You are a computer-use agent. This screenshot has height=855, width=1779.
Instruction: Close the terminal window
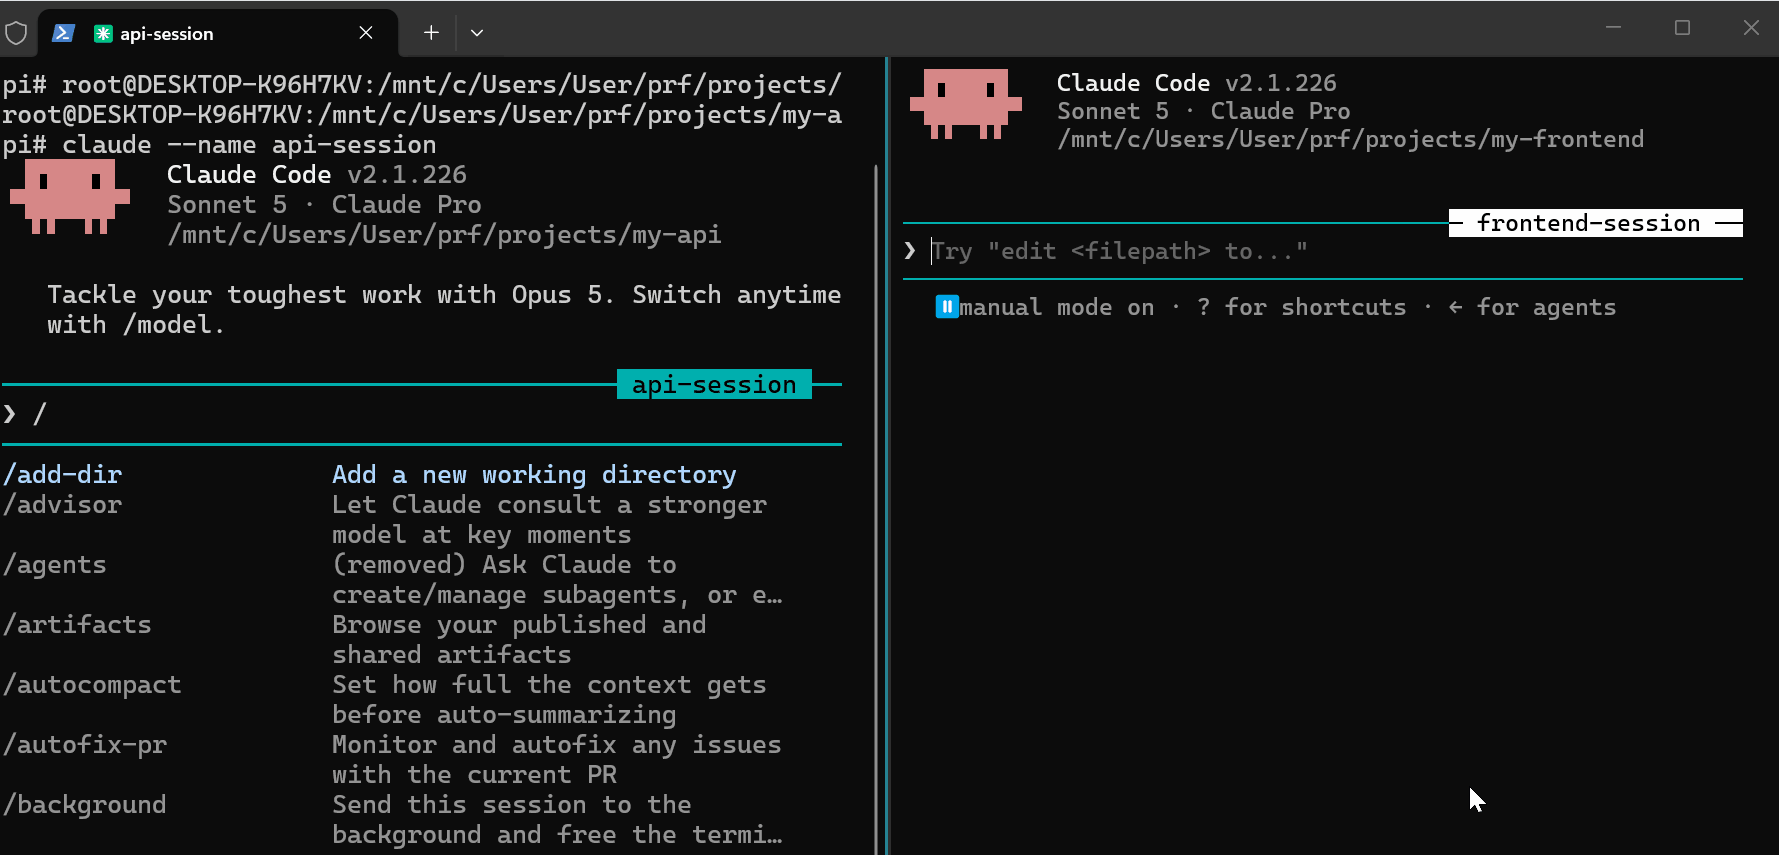[x=1751, y=28]
